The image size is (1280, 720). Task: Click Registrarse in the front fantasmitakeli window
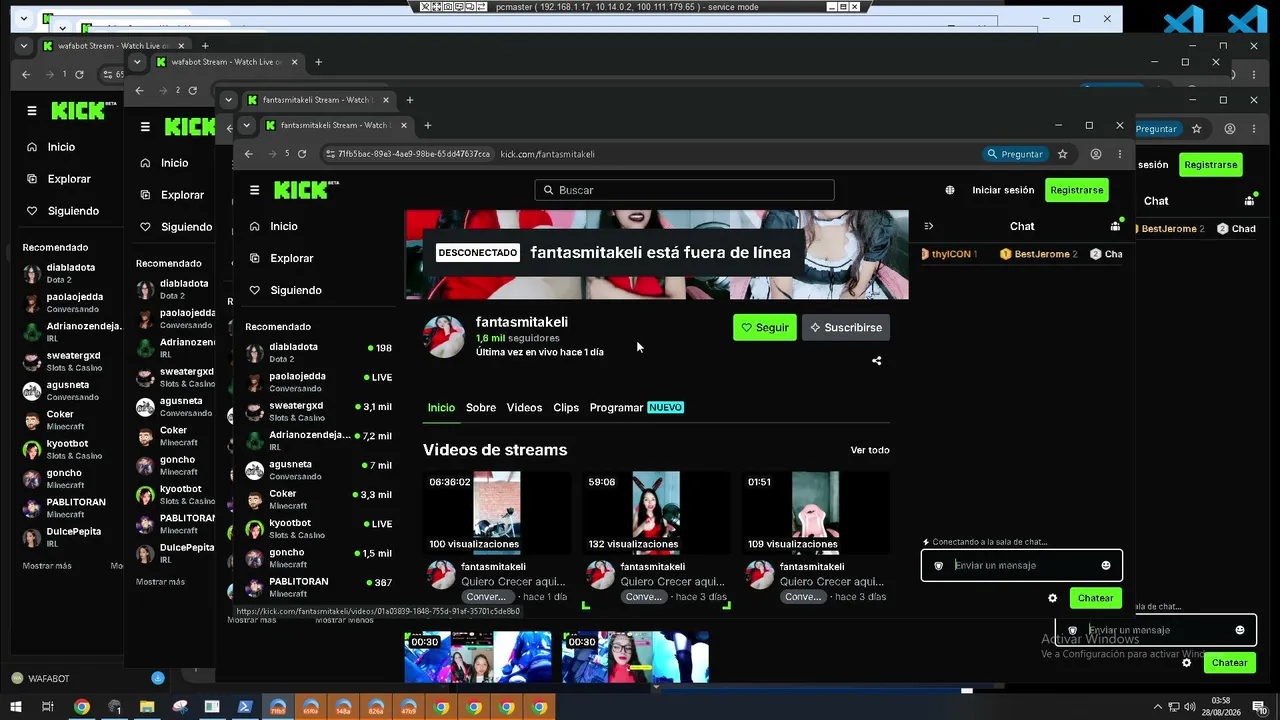[1077, 190]
